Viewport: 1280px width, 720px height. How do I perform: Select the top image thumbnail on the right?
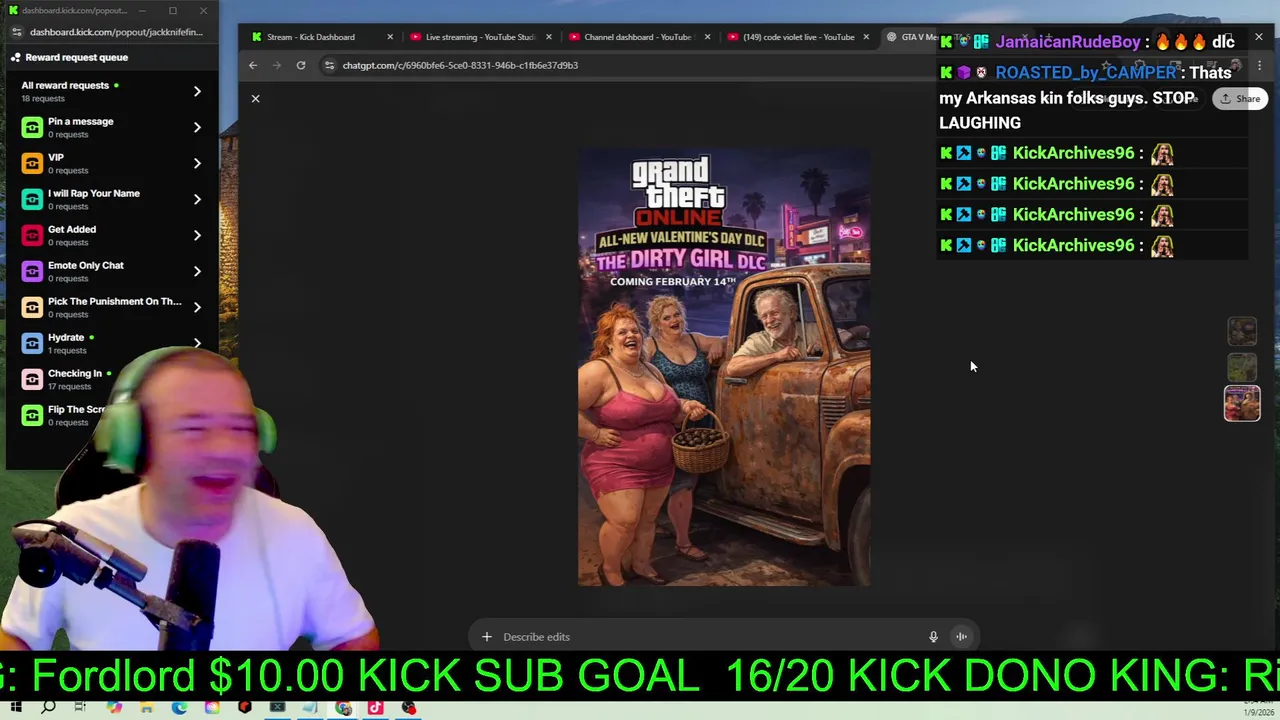(1242, 331)
